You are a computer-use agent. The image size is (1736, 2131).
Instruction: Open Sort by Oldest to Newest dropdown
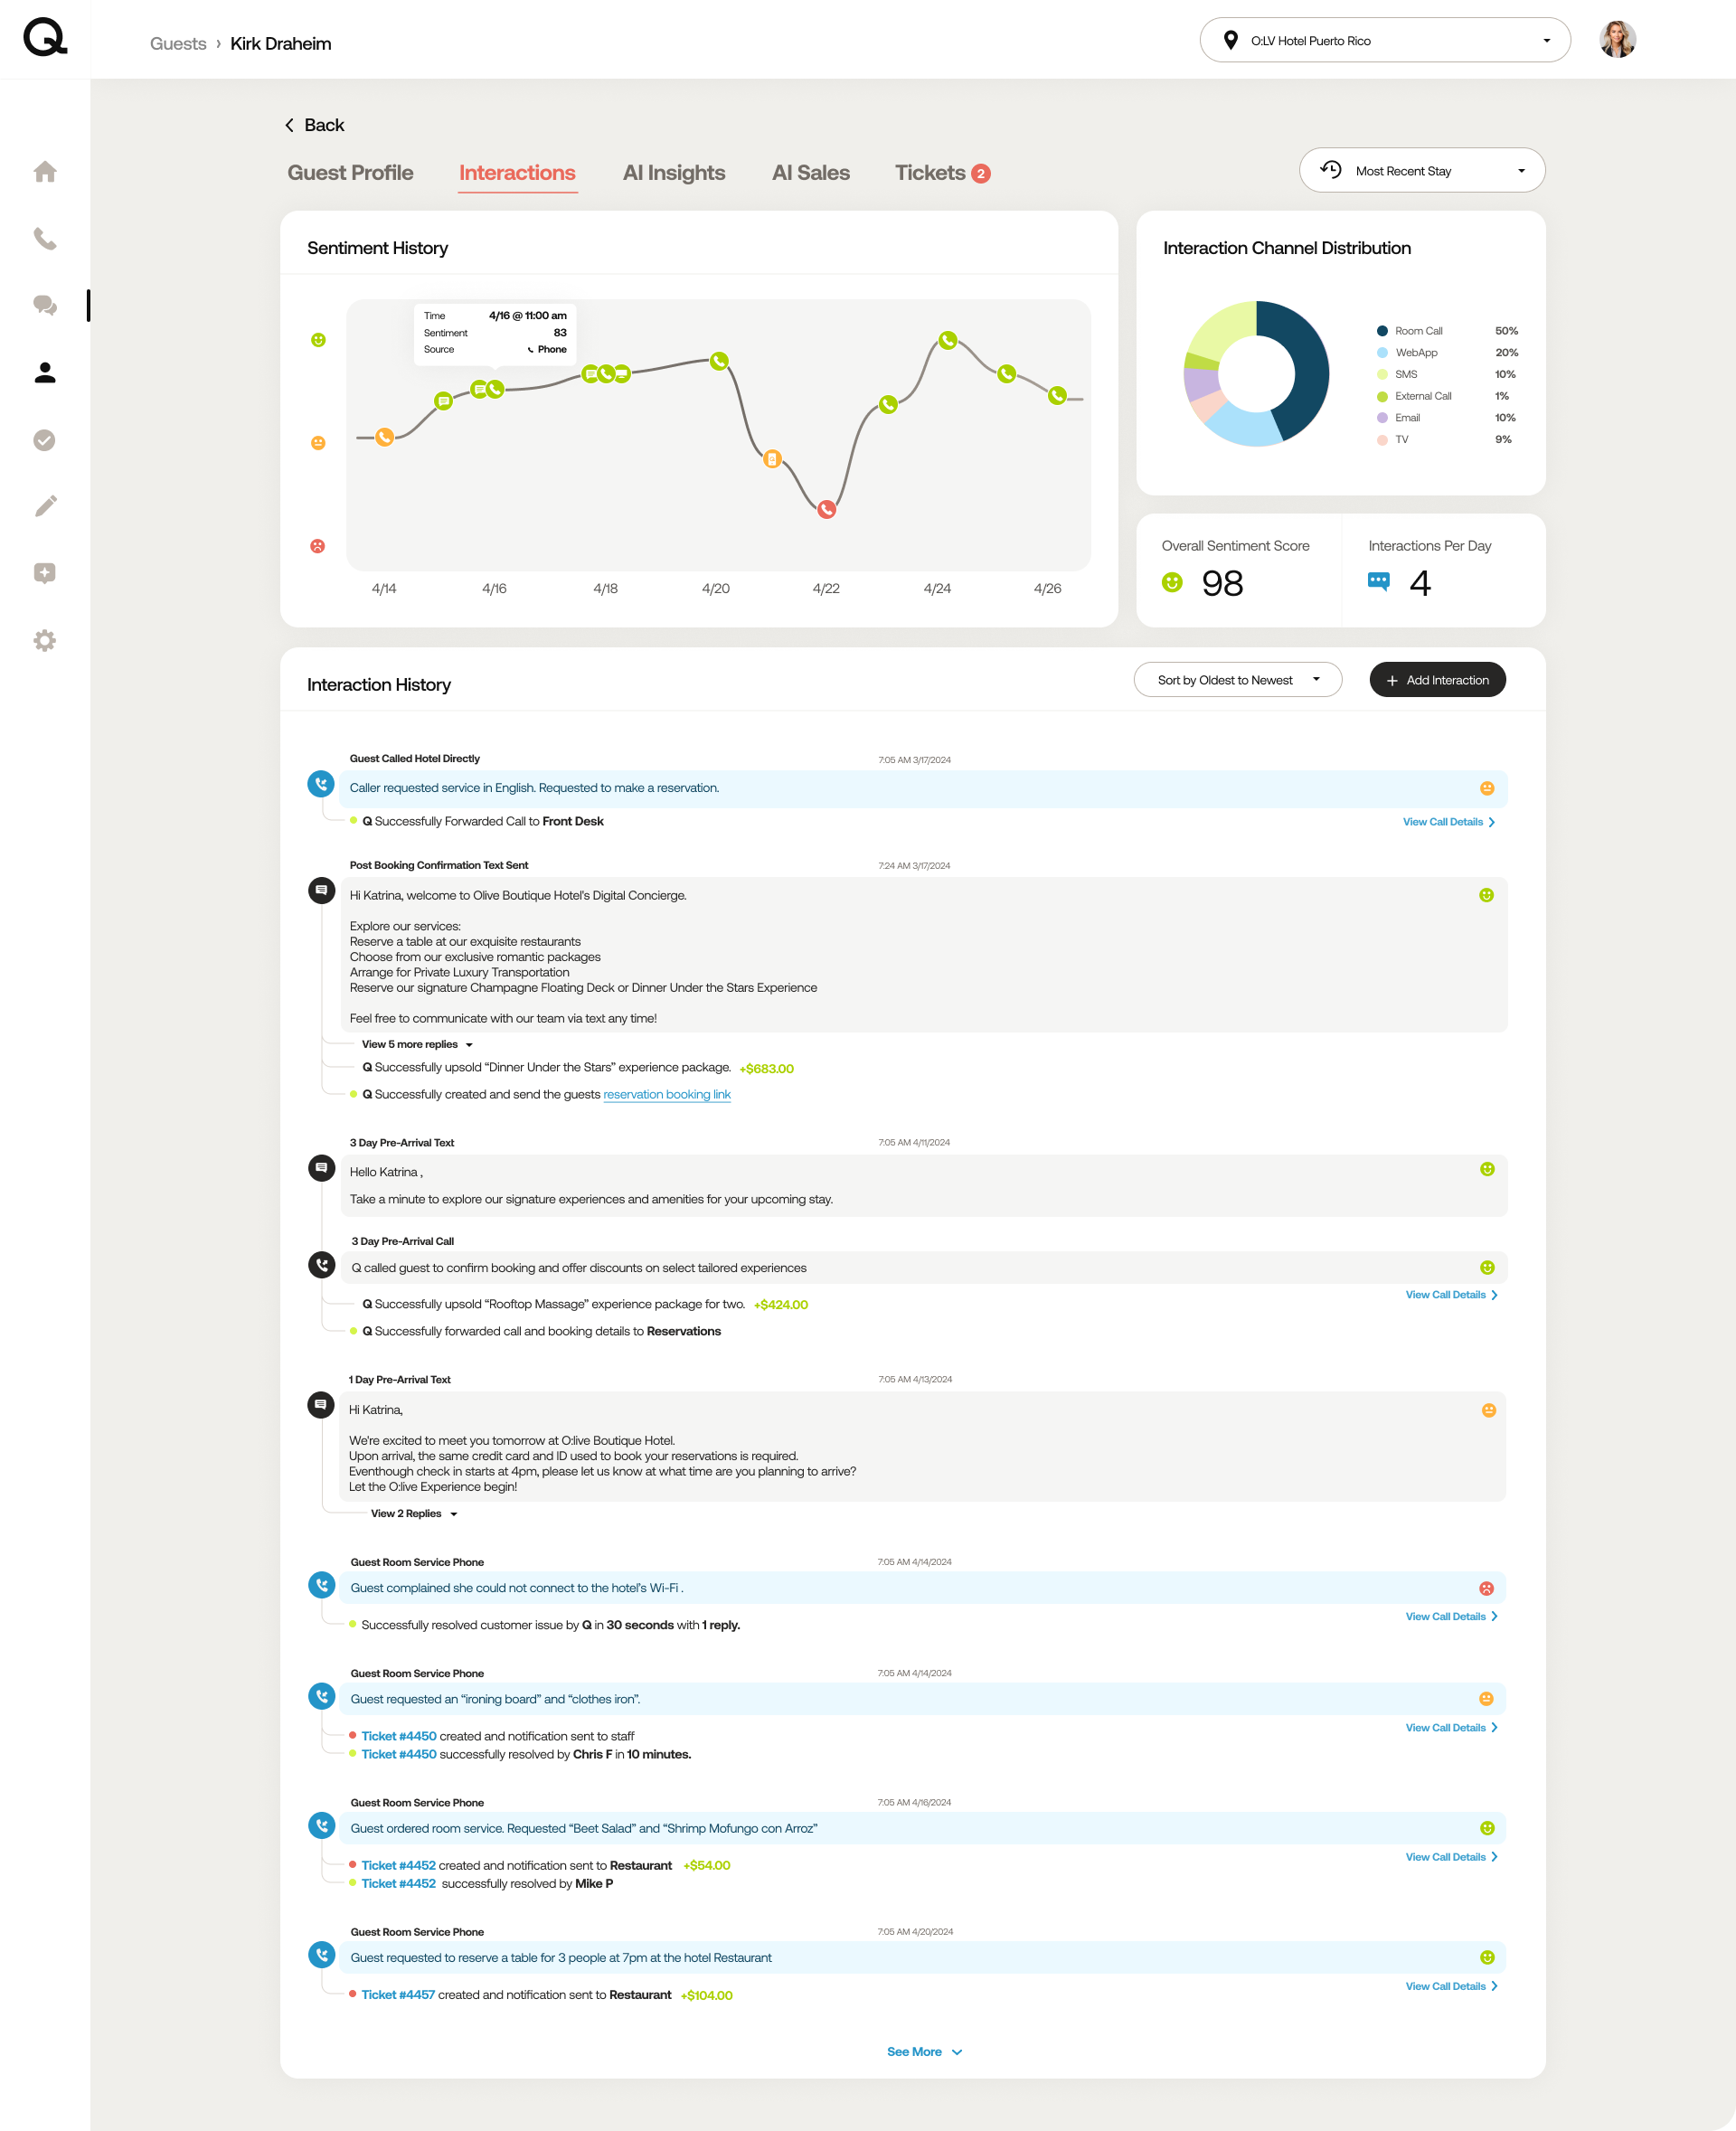coord(1237,680)
